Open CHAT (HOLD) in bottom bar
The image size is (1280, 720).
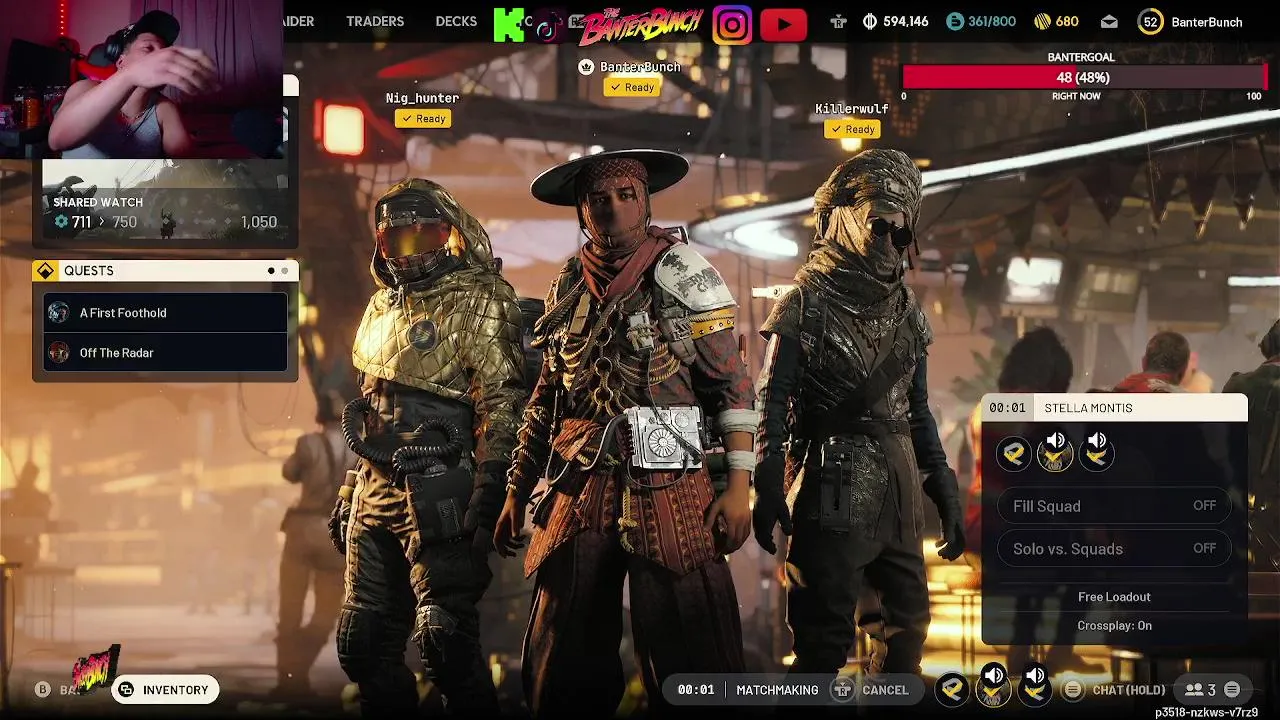click(x=1129, y=690)
